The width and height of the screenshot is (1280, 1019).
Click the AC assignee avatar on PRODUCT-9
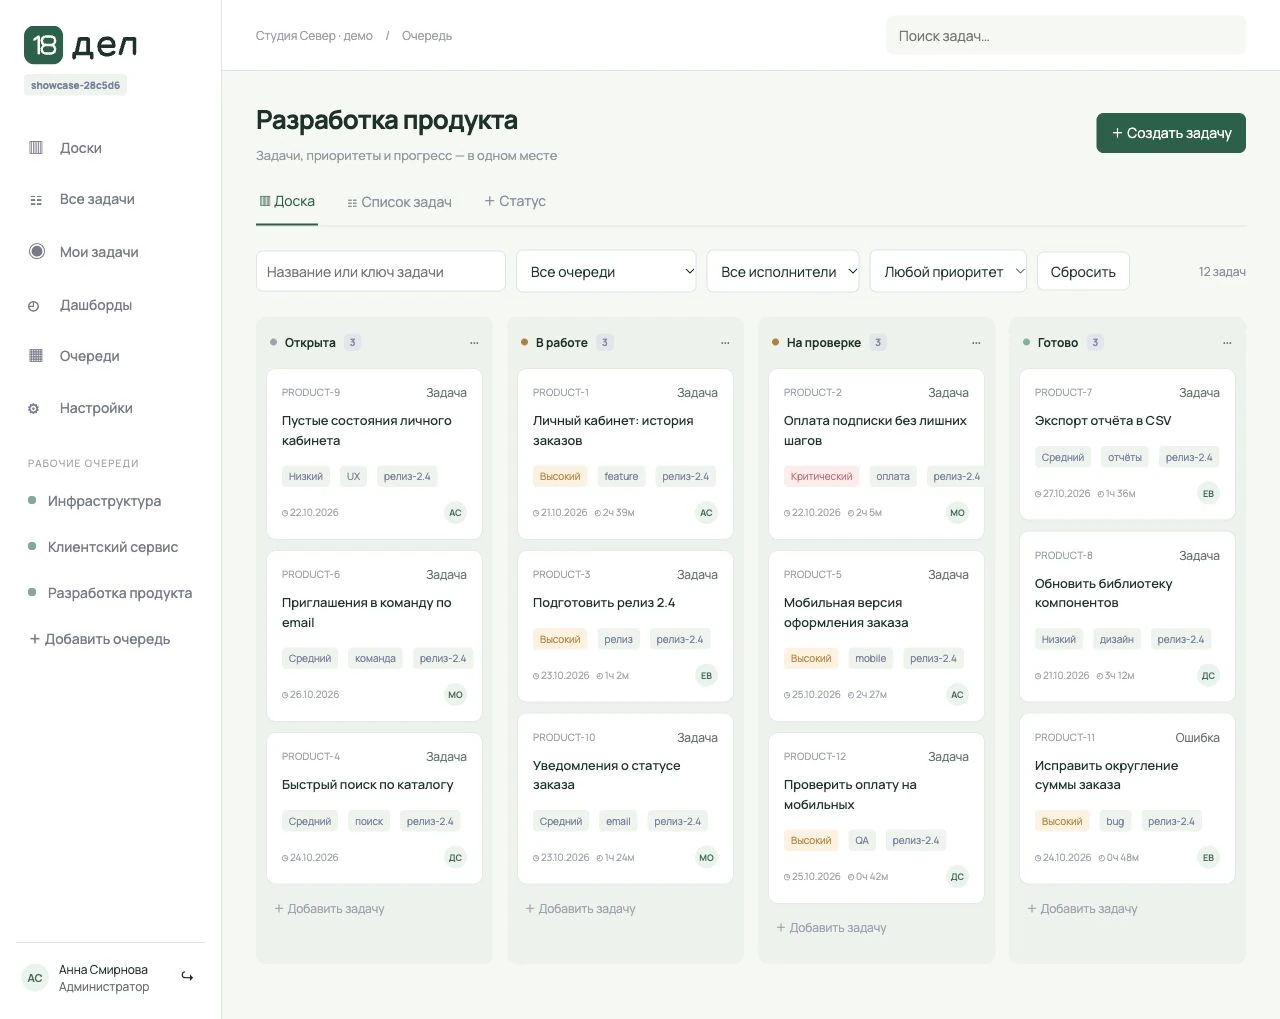click(x=455, y=513)
